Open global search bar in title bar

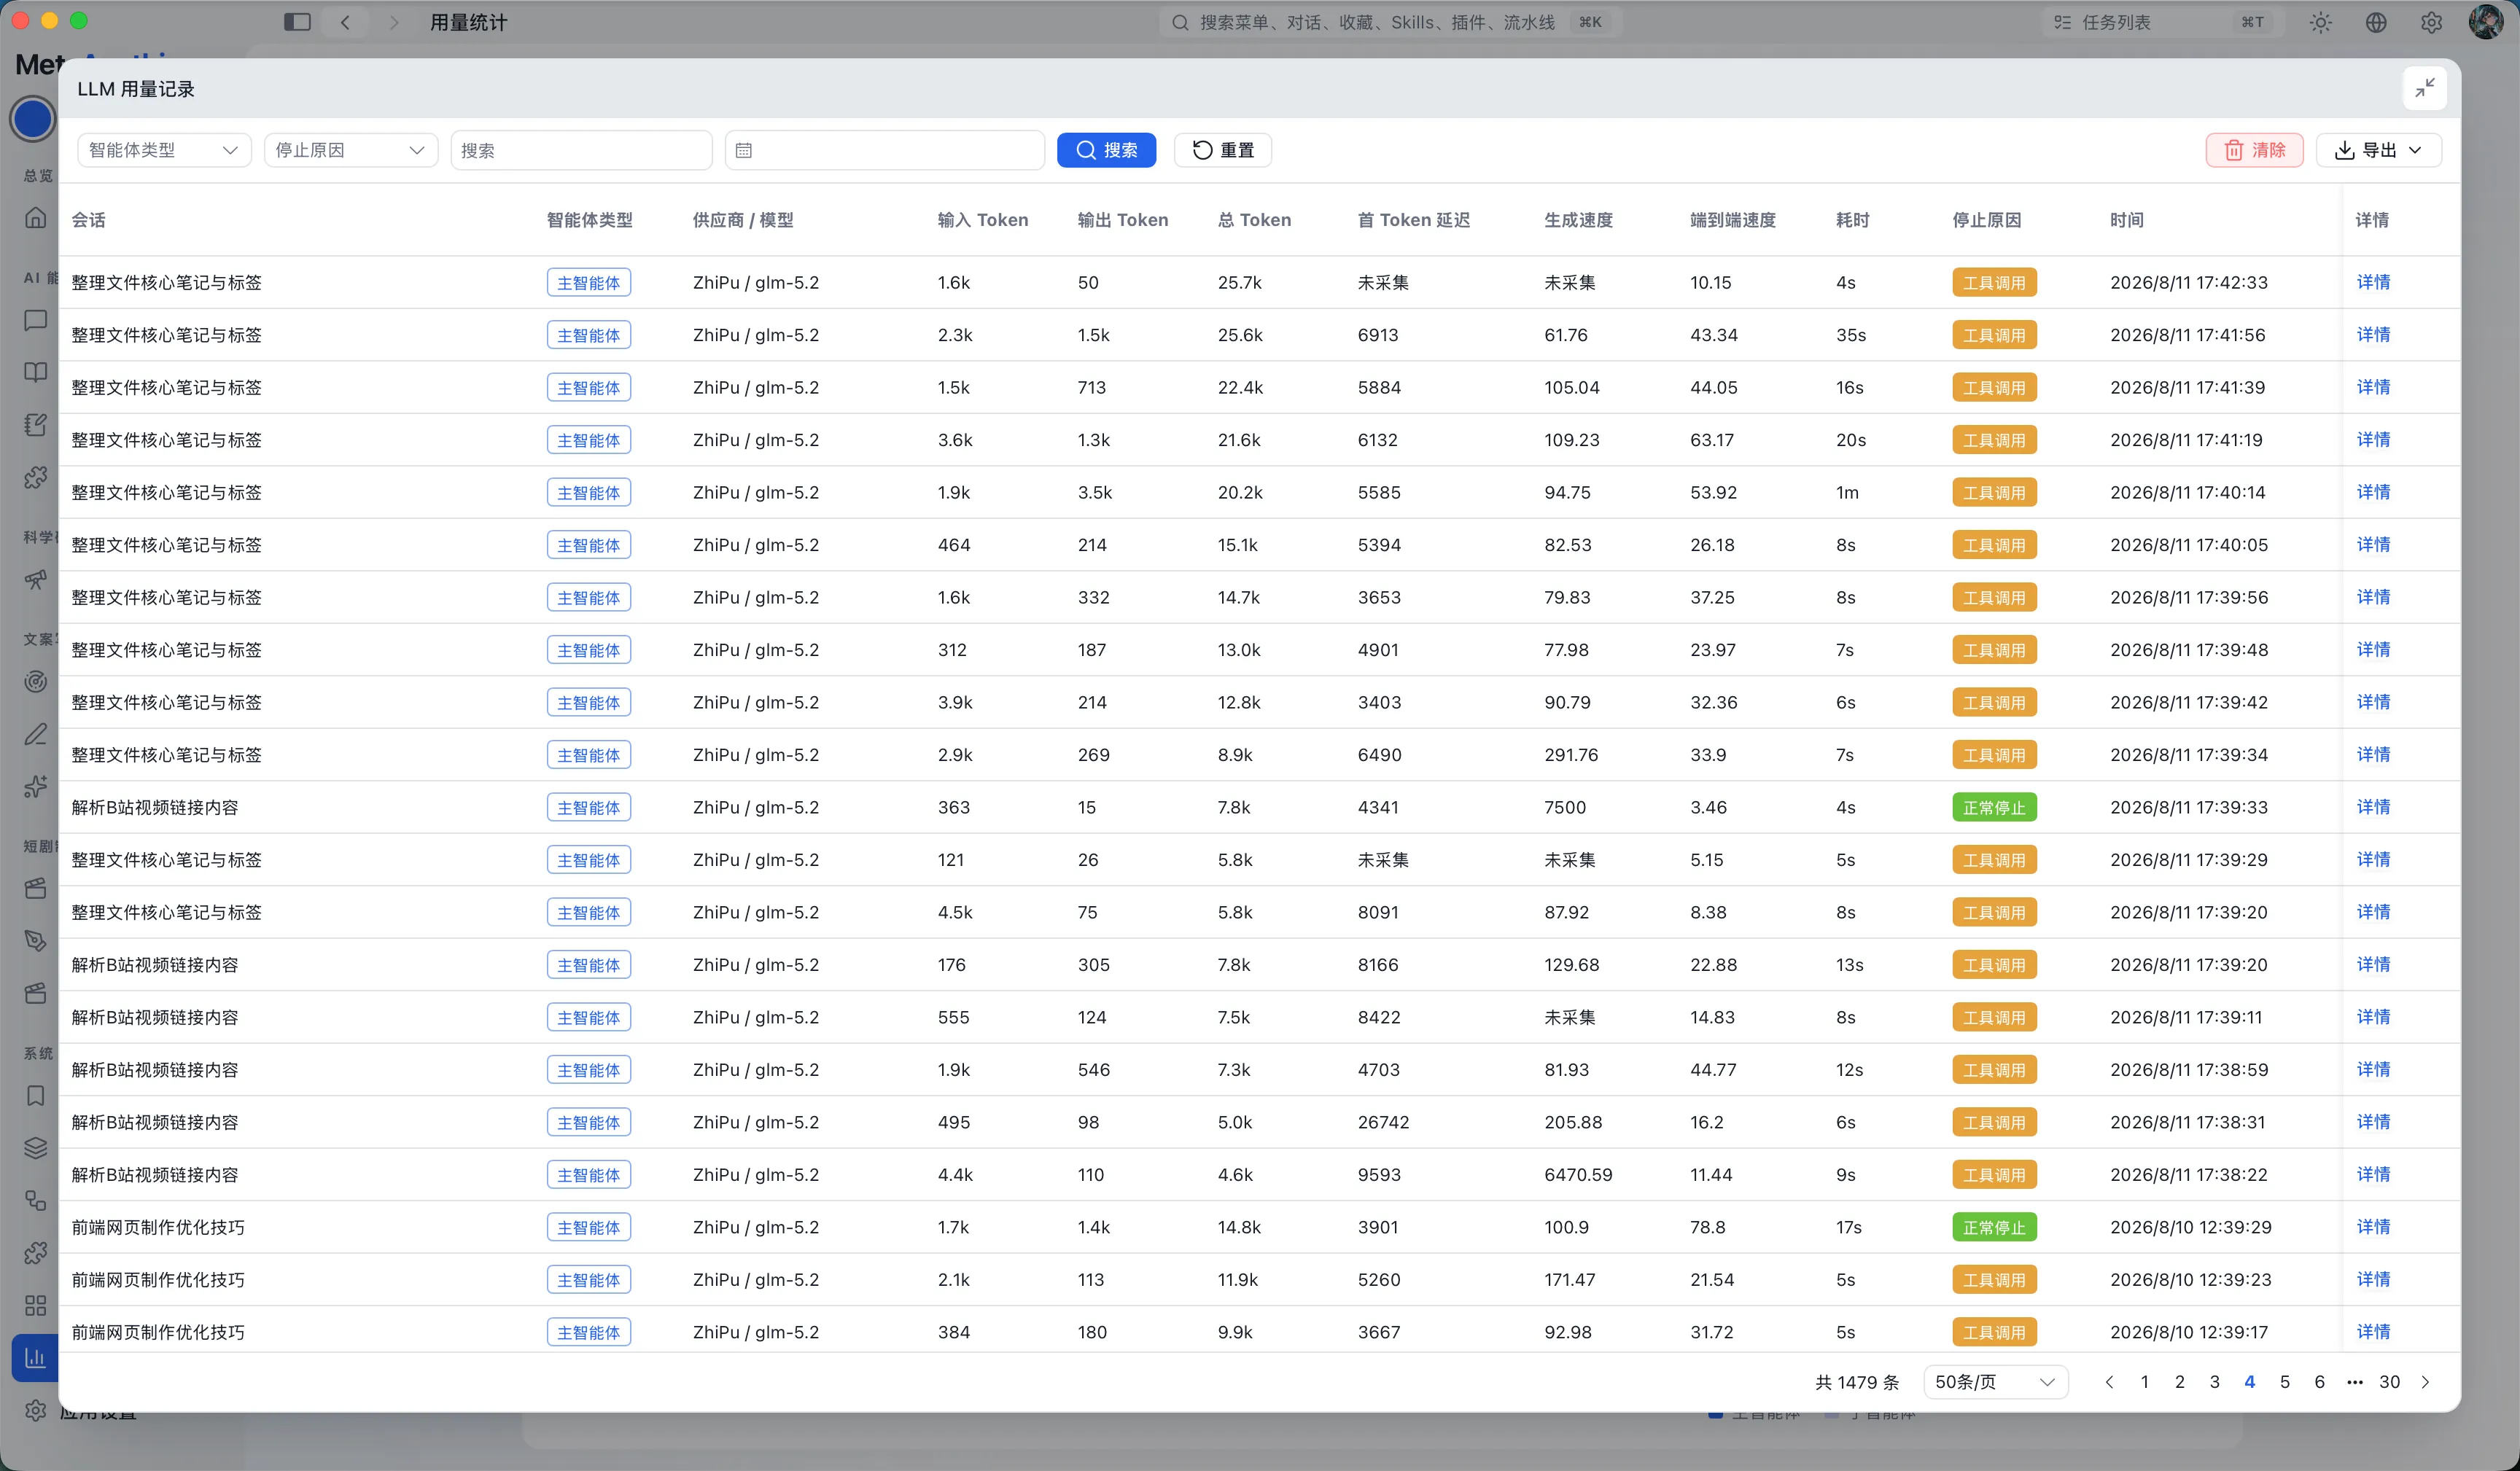pyautogui.click(x=1390, y=22)
